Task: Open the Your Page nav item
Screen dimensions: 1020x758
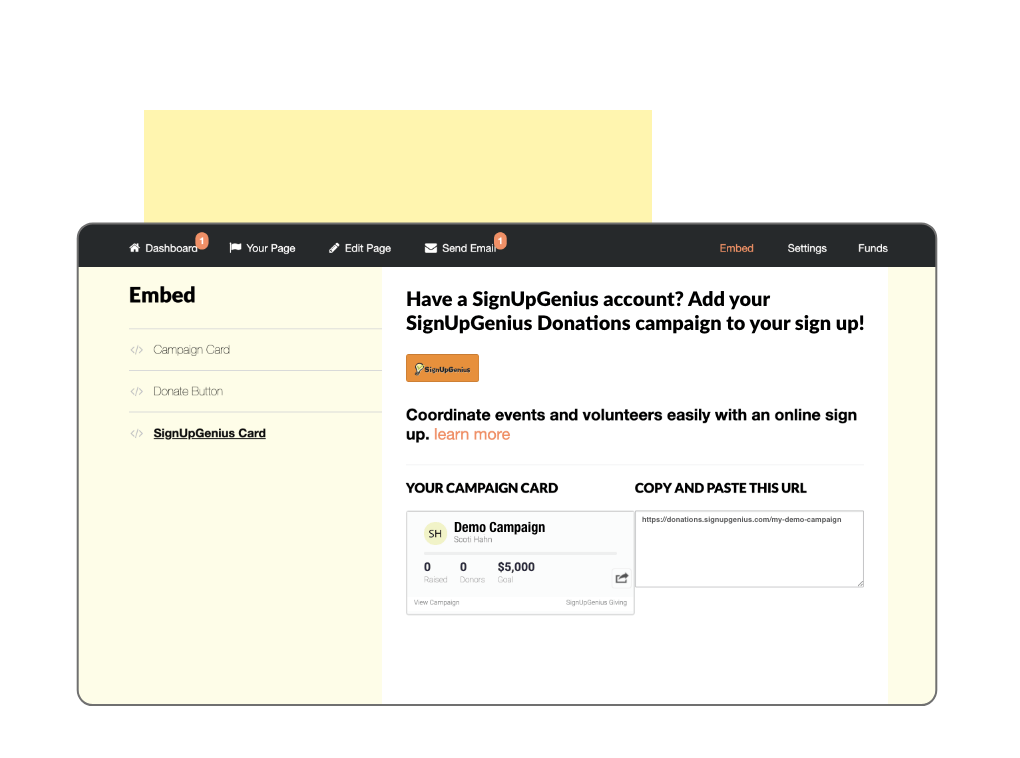Action: [x=263, y=248]
